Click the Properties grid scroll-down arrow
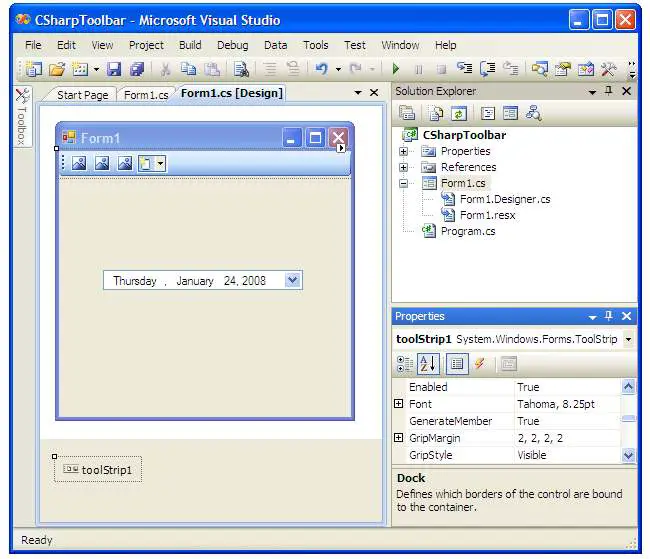Image resolution: width=650 pixels, height=559 pixels. tap(628, 455)
